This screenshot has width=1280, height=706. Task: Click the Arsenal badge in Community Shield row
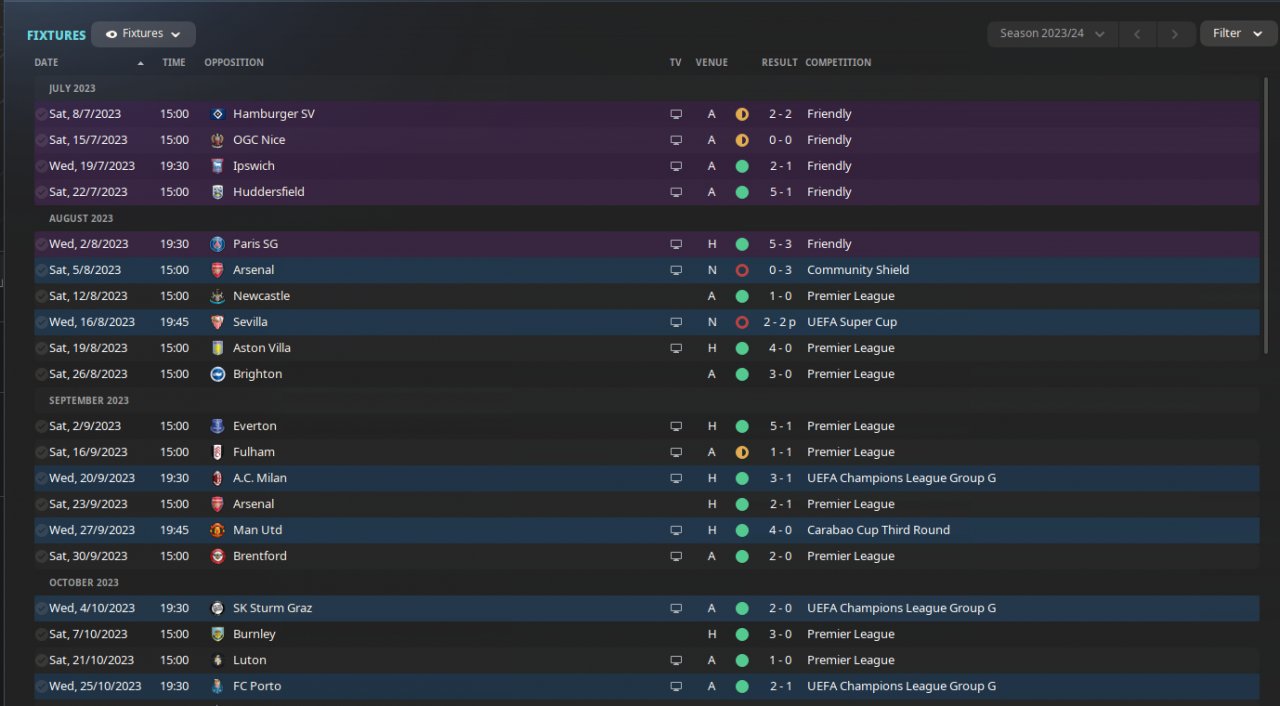pos(218,270)
